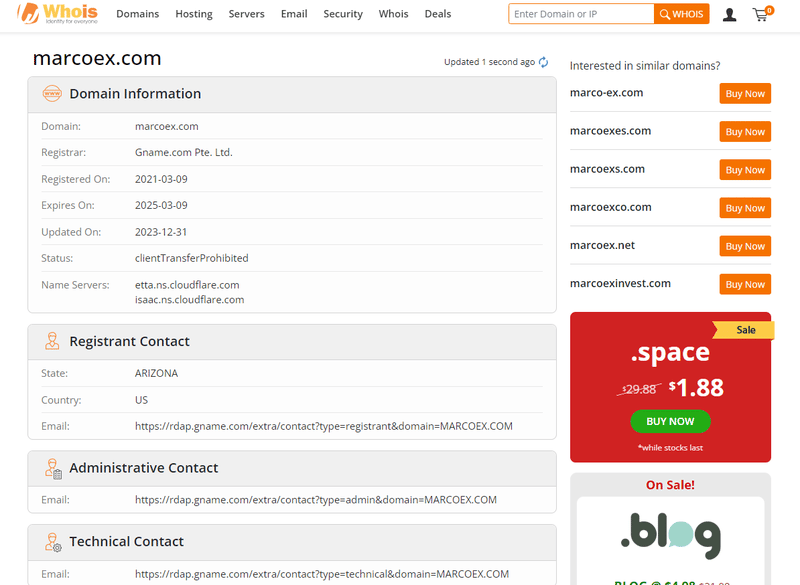Open the Email menu
The width and height of the screenshot is (800, 585).
coord(294,14)
